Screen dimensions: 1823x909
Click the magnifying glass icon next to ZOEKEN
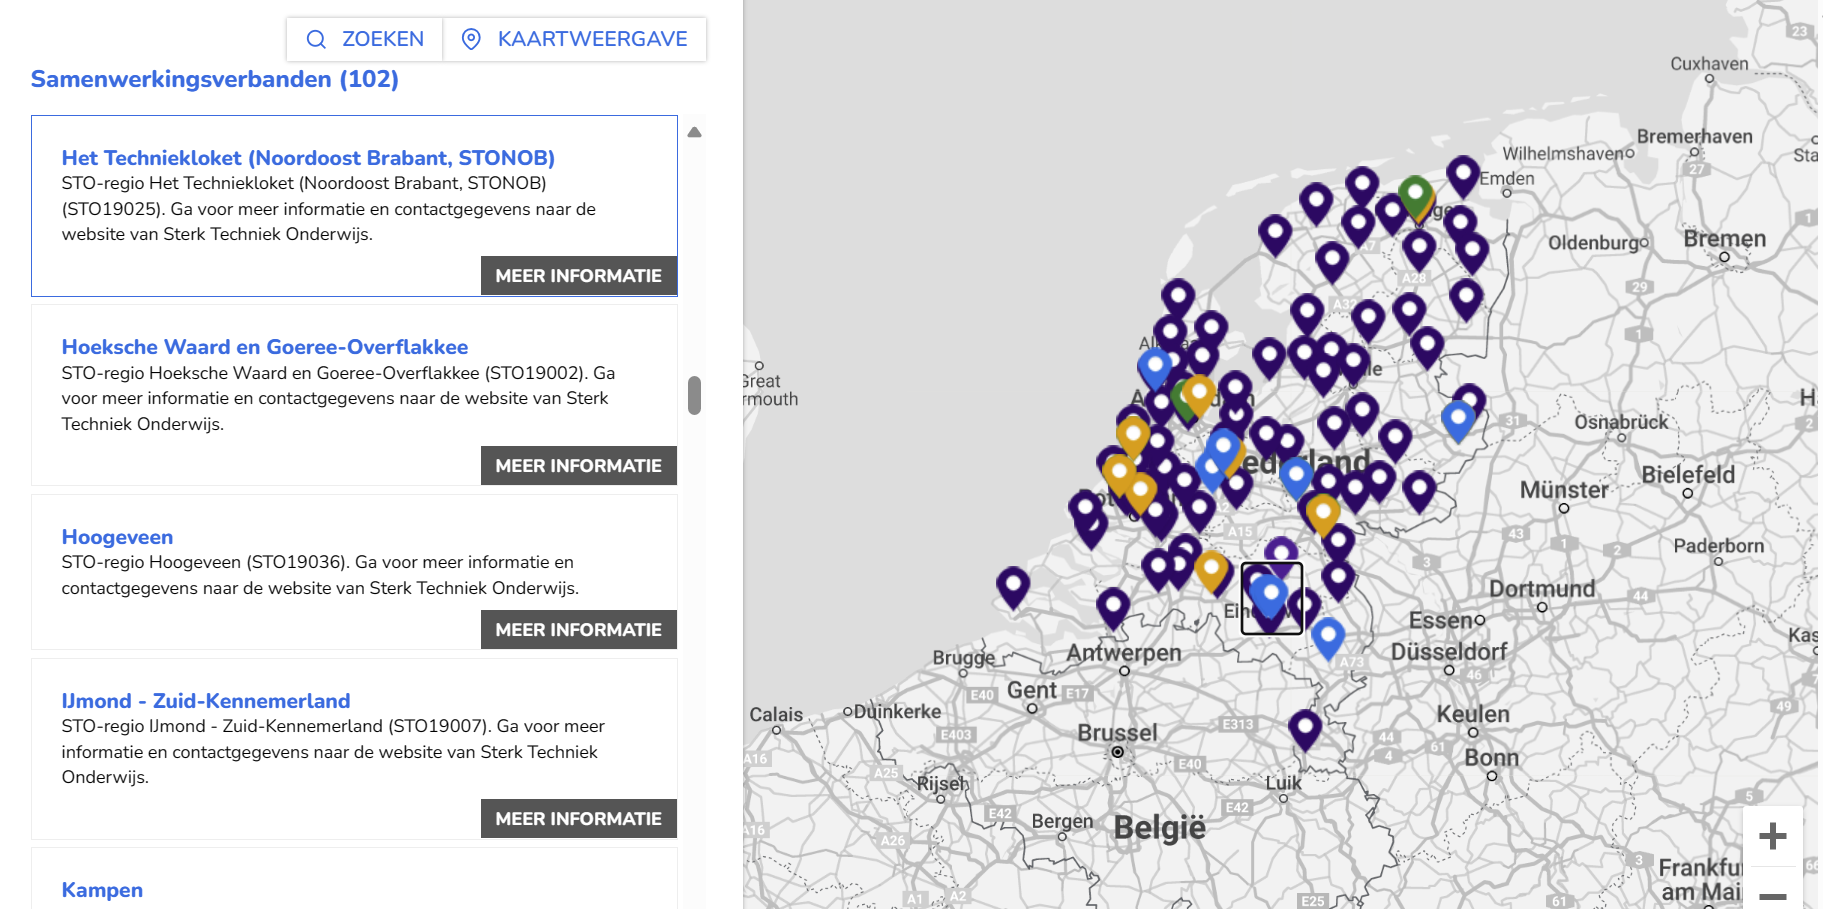pos(316,39)
